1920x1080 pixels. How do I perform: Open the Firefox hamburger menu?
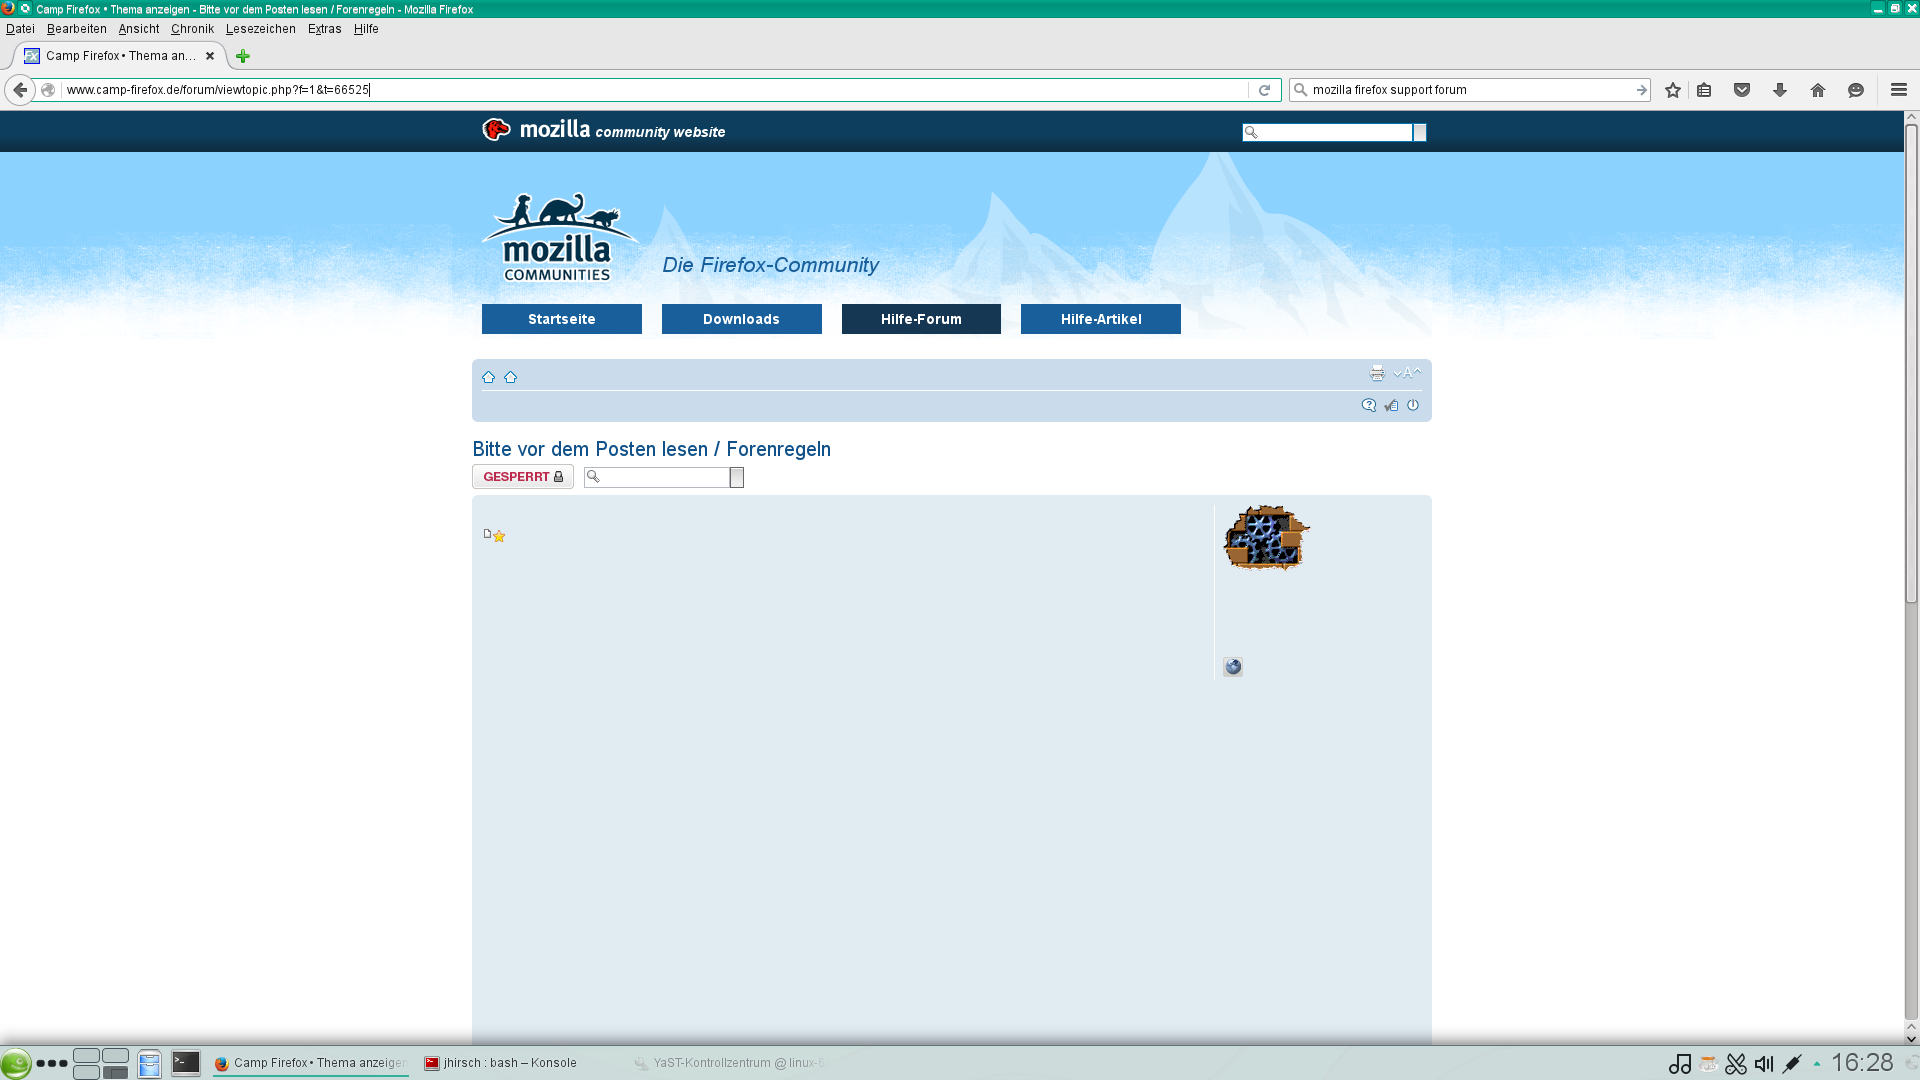pos(1898,90)
